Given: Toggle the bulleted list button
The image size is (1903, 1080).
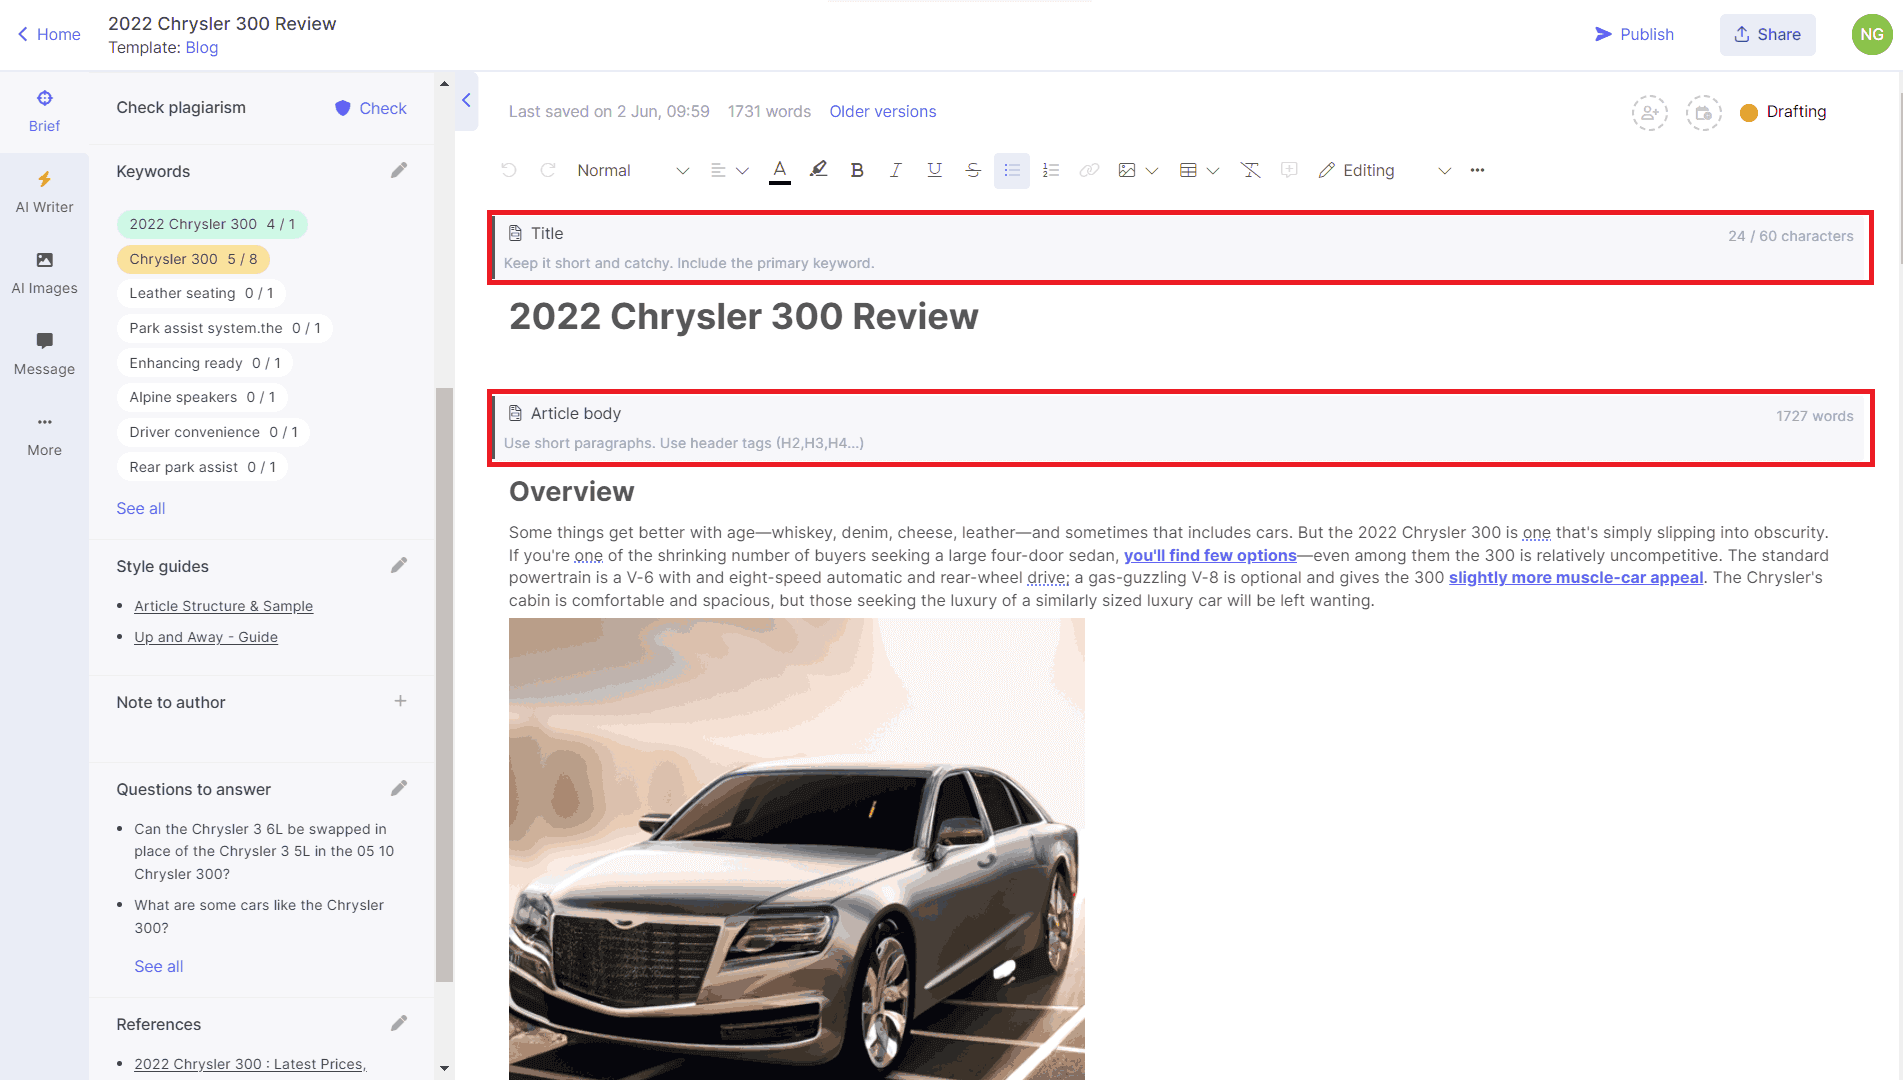Looking at the screenshot, I should click(x=1012, y=170).
